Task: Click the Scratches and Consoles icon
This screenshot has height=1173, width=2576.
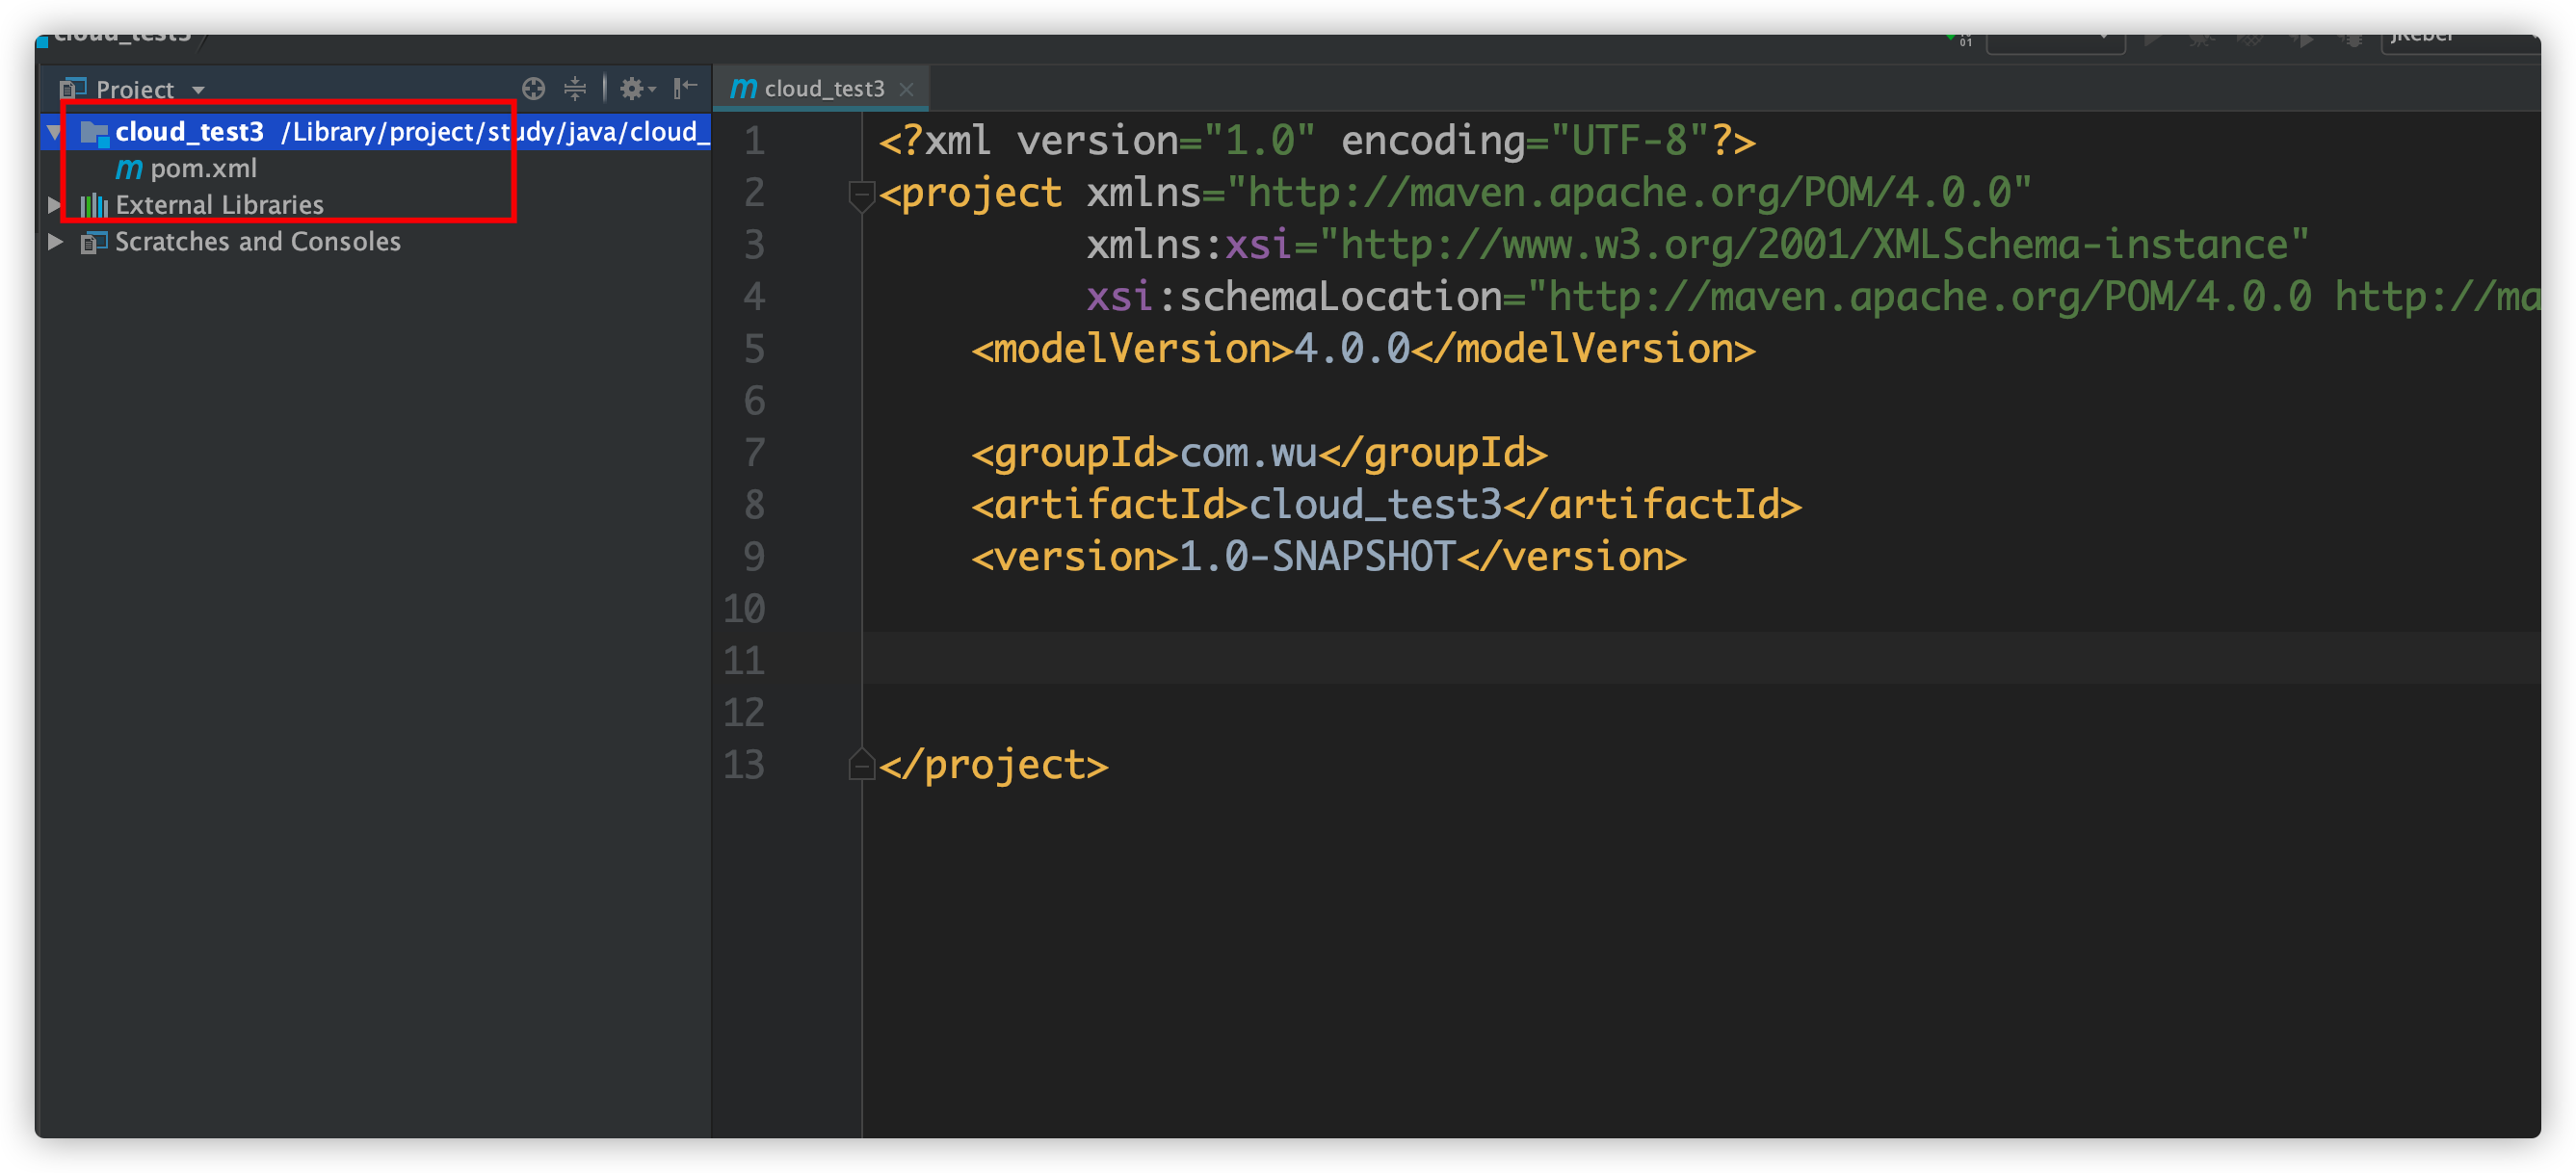Action: click(x=94, y=242)
